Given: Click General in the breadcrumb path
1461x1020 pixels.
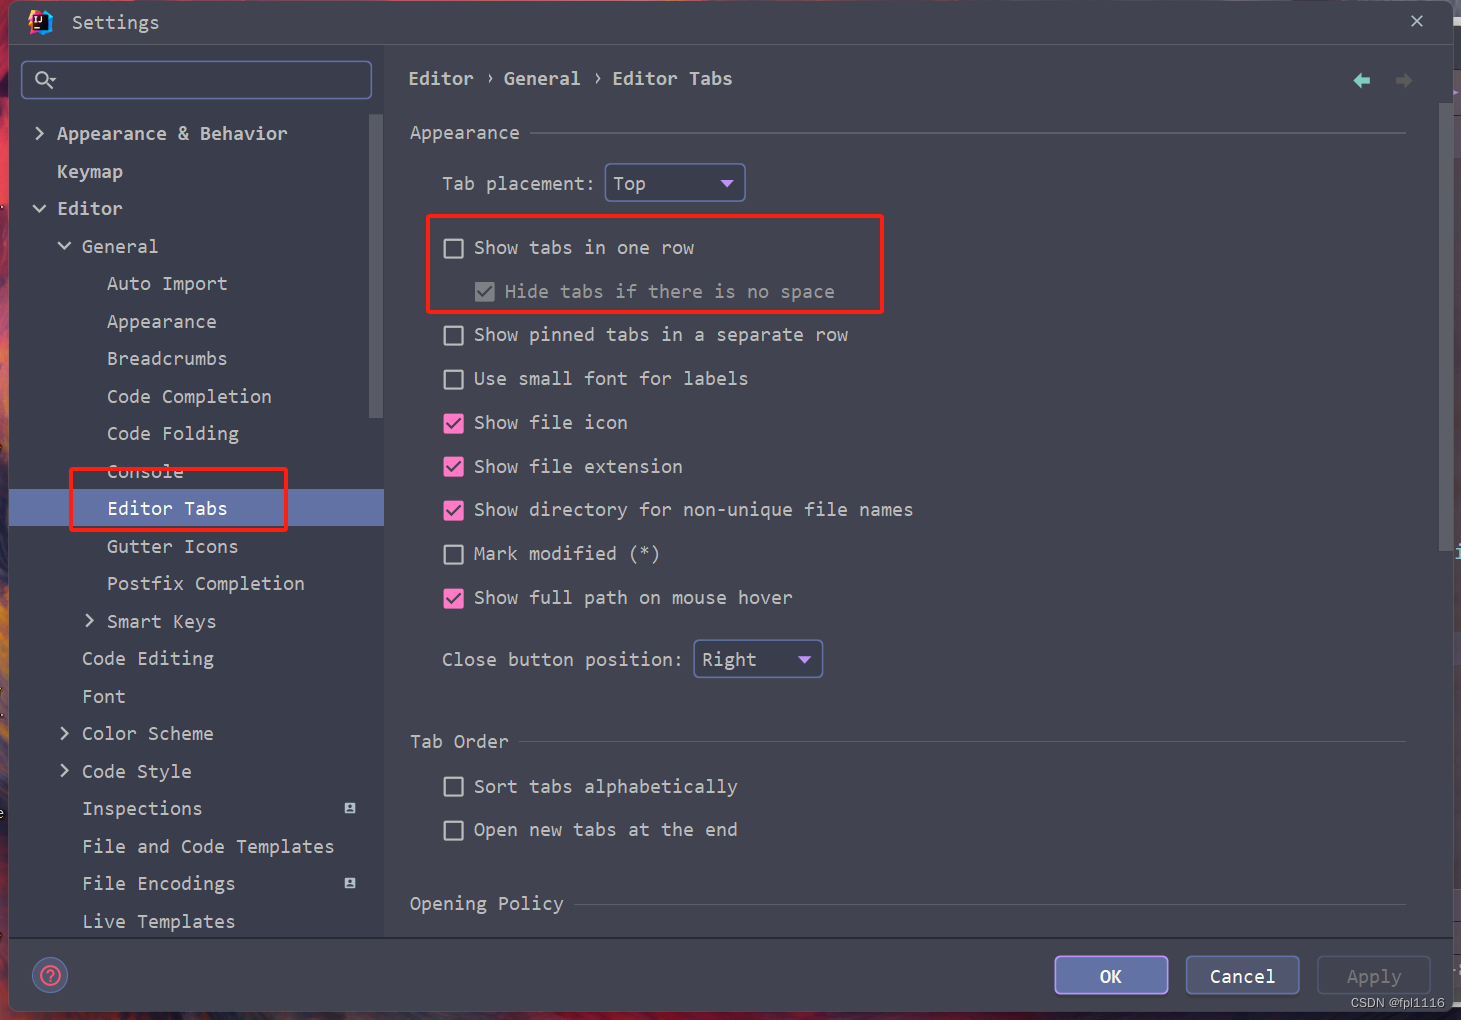Looking at the screenshot, I should coord(542,79).
